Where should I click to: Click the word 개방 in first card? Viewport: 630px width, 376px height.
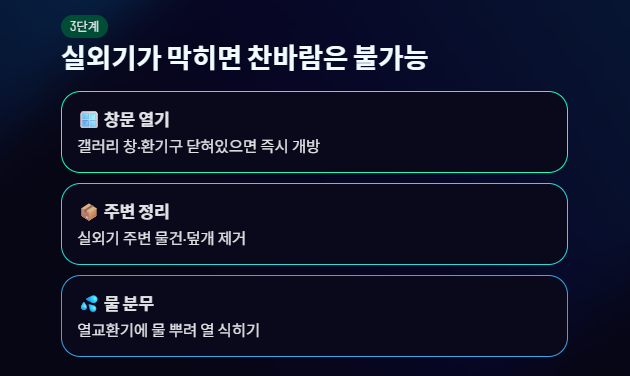306,146
